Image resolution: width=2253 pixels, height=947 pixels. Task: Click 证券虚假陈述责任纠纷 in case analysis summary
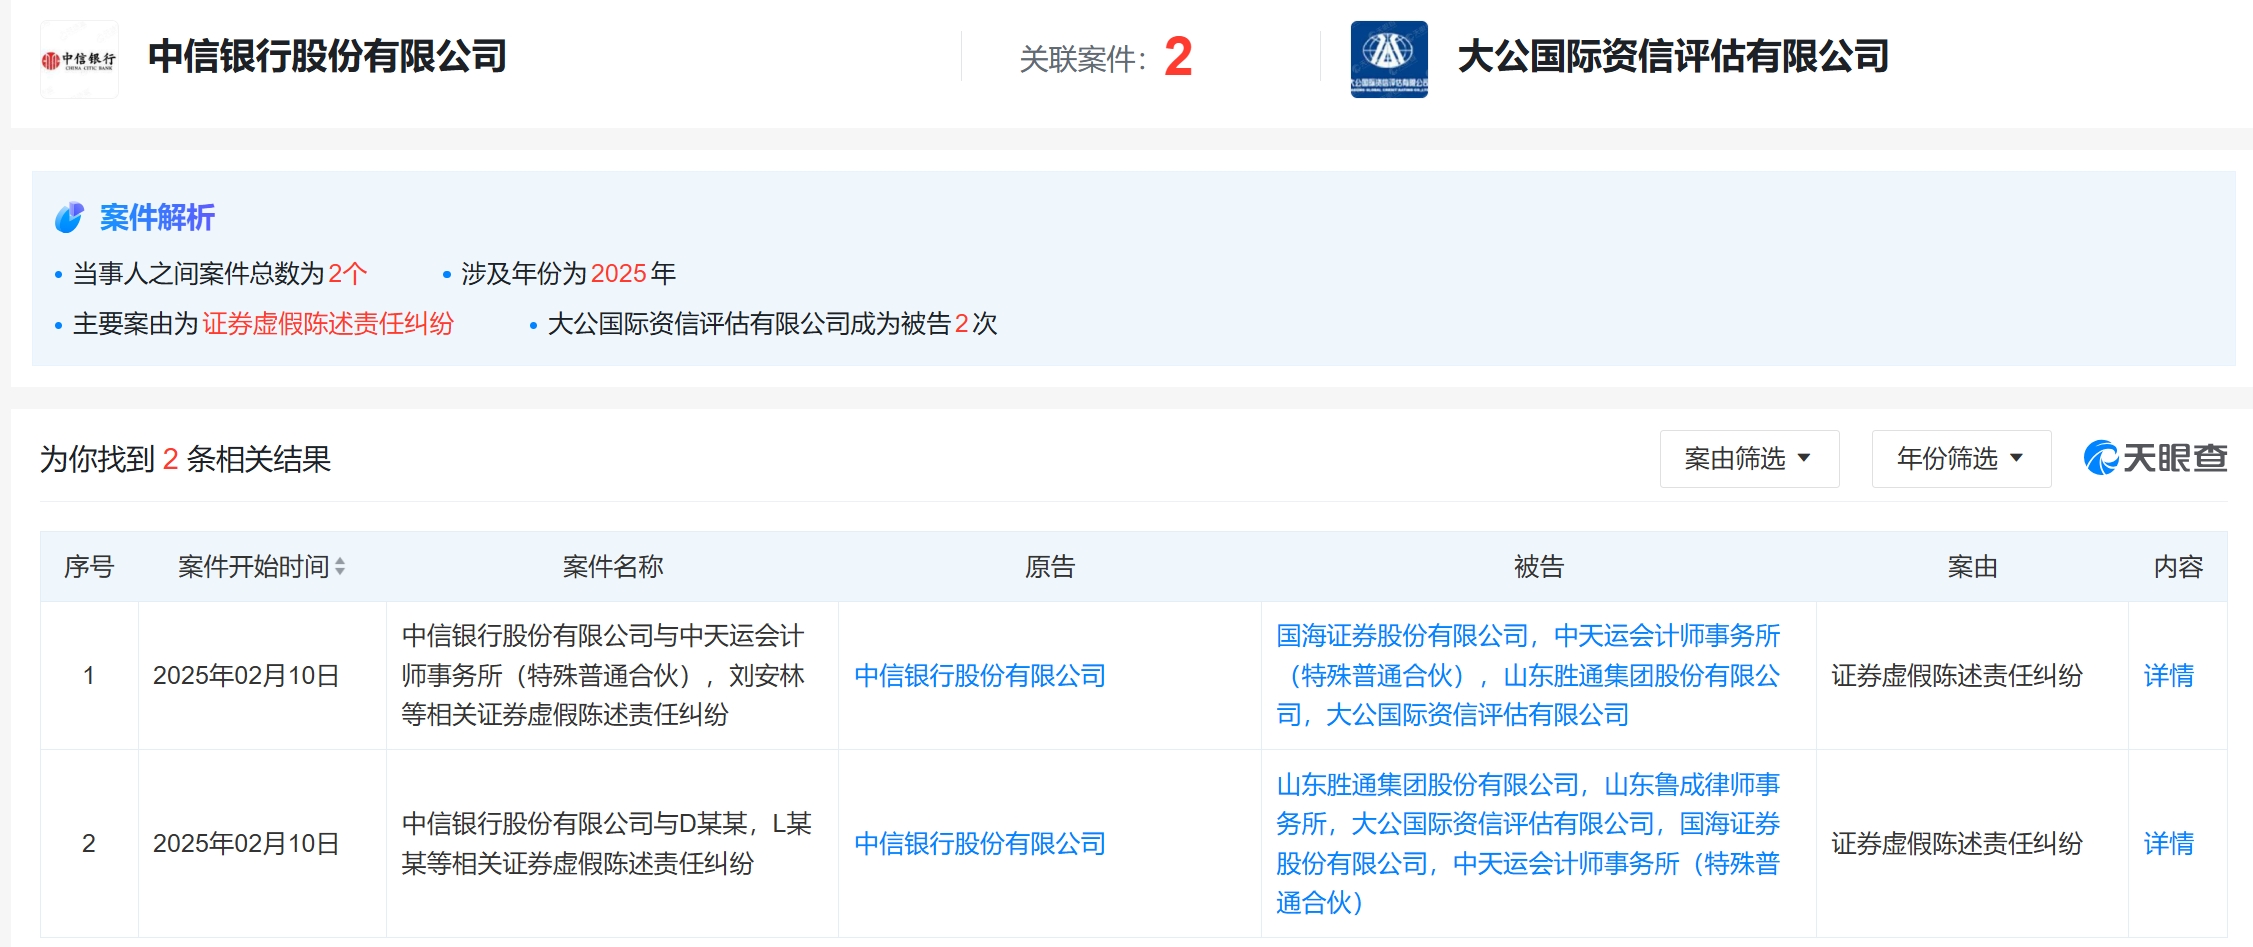pyautogui.click(x=328, y=324)
